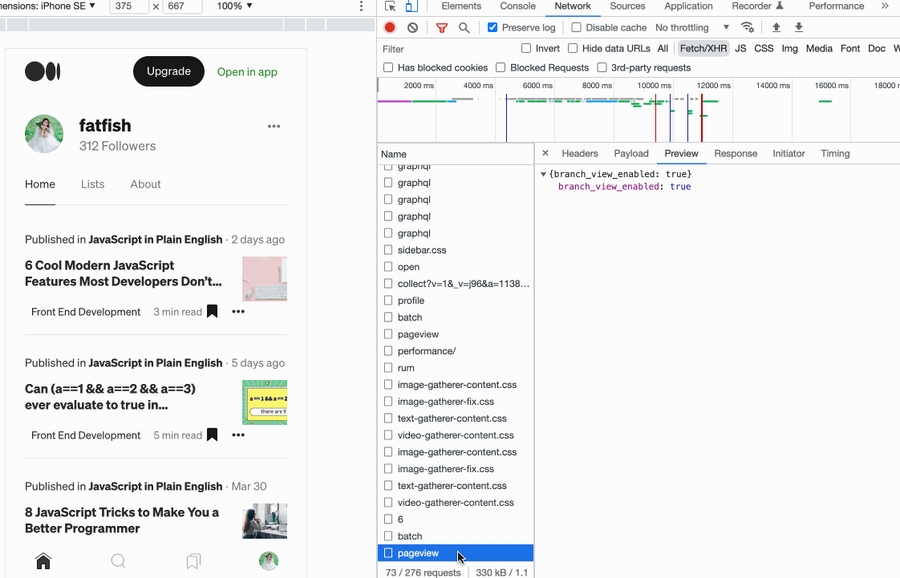Enable the Disable cache checkbox
This screenshot has width=900, height=578.
click(x=576, y=28)
